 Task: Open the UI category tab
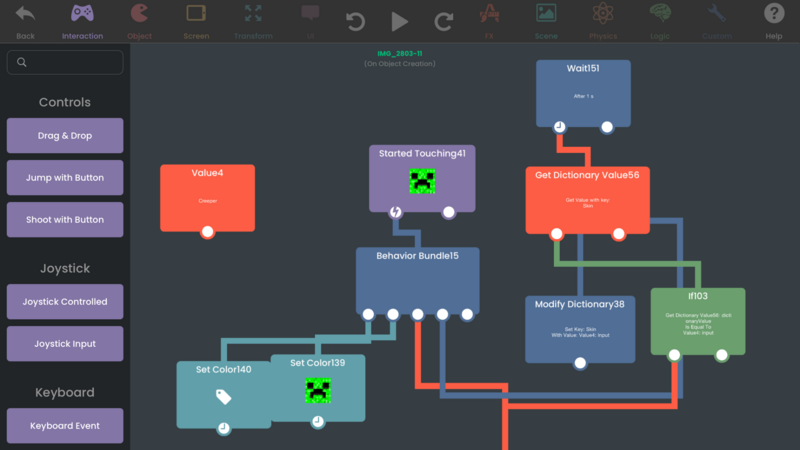click(310, 21)
